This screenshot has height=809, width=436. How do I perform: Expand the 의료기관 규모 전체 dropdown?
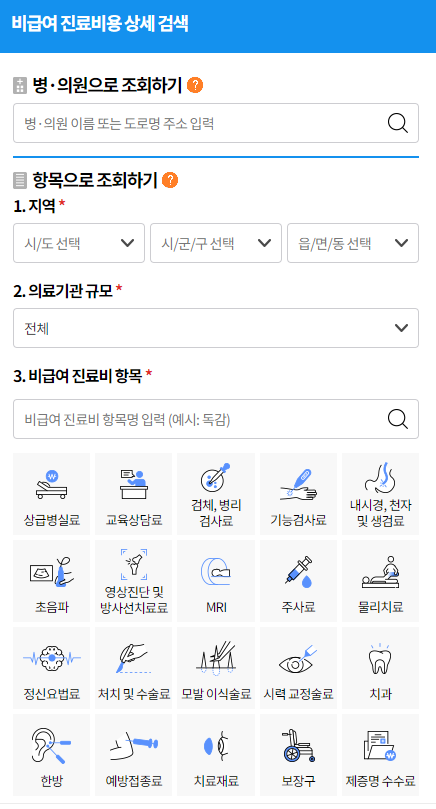[216, 328]
